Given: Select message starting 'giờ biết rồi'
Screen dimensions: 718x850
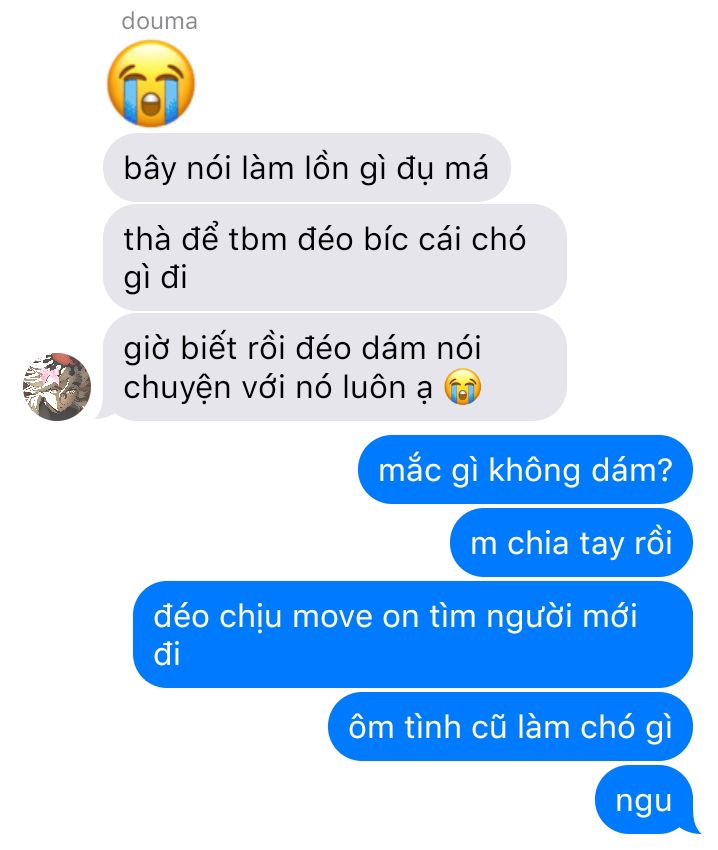Looking at the screenshot, I should tap(335, 367).
